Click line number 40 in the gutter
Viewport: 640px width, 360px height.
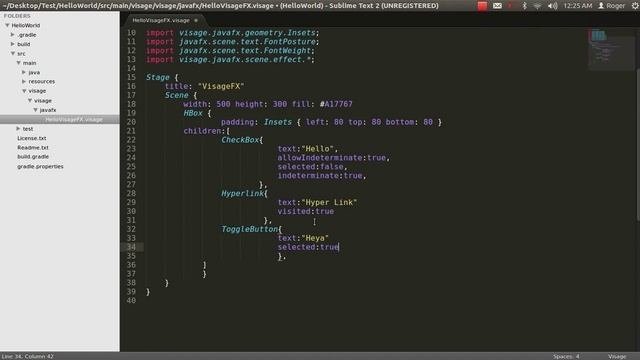[131, 300]
